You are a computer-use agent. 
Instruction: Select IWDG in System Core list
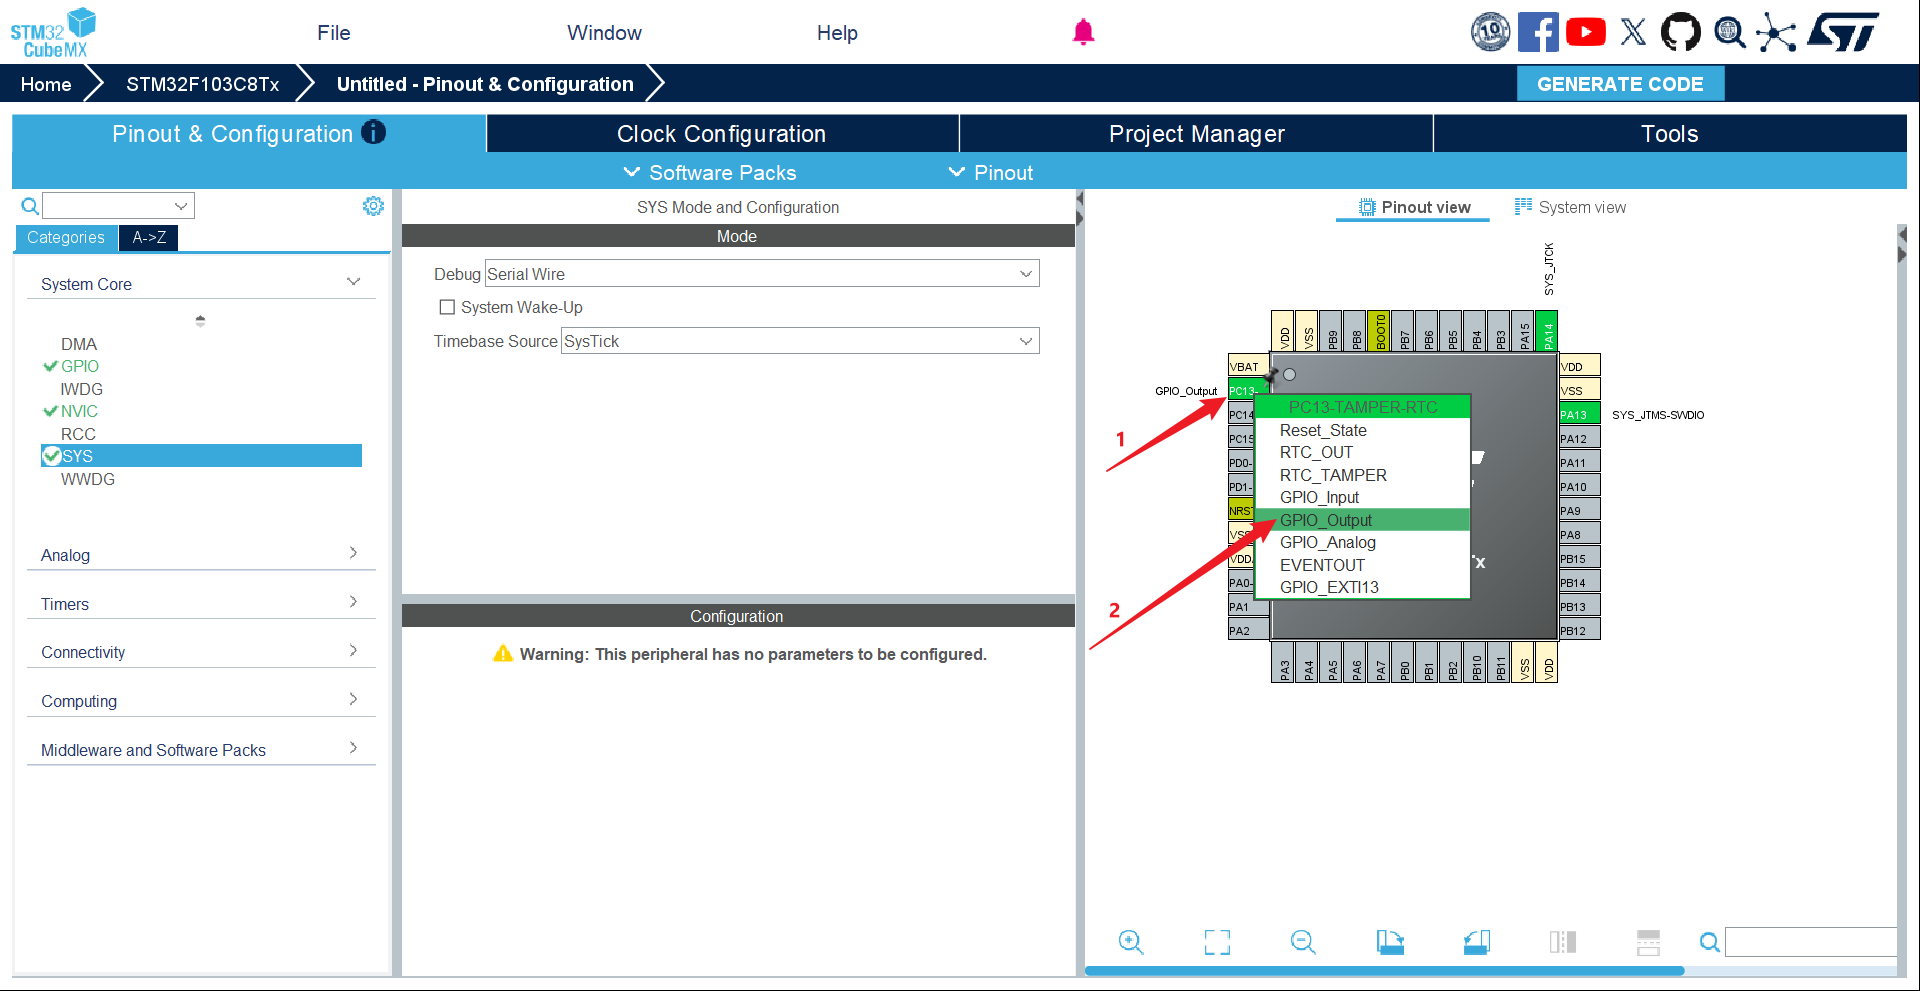[x=81, y=389]
